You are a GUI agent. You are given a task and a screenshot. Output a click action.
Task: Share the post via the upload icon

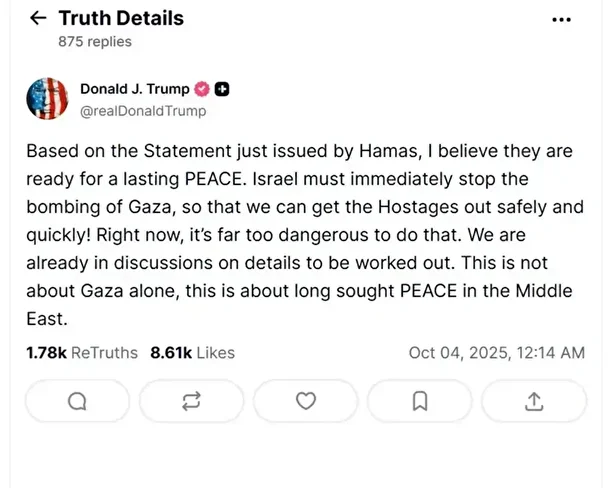coord(534,401)
